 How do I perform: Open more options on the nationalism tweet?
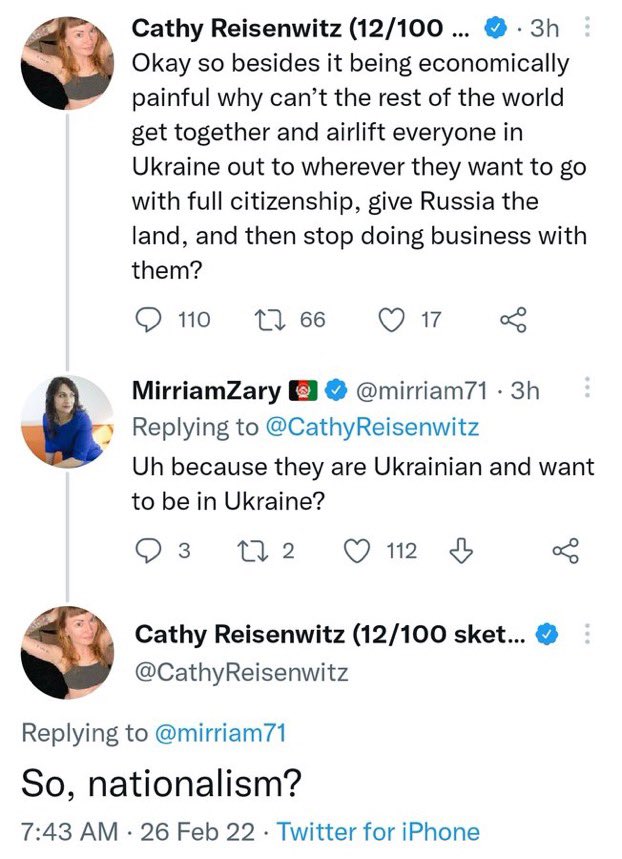click(x=587, y=634)
